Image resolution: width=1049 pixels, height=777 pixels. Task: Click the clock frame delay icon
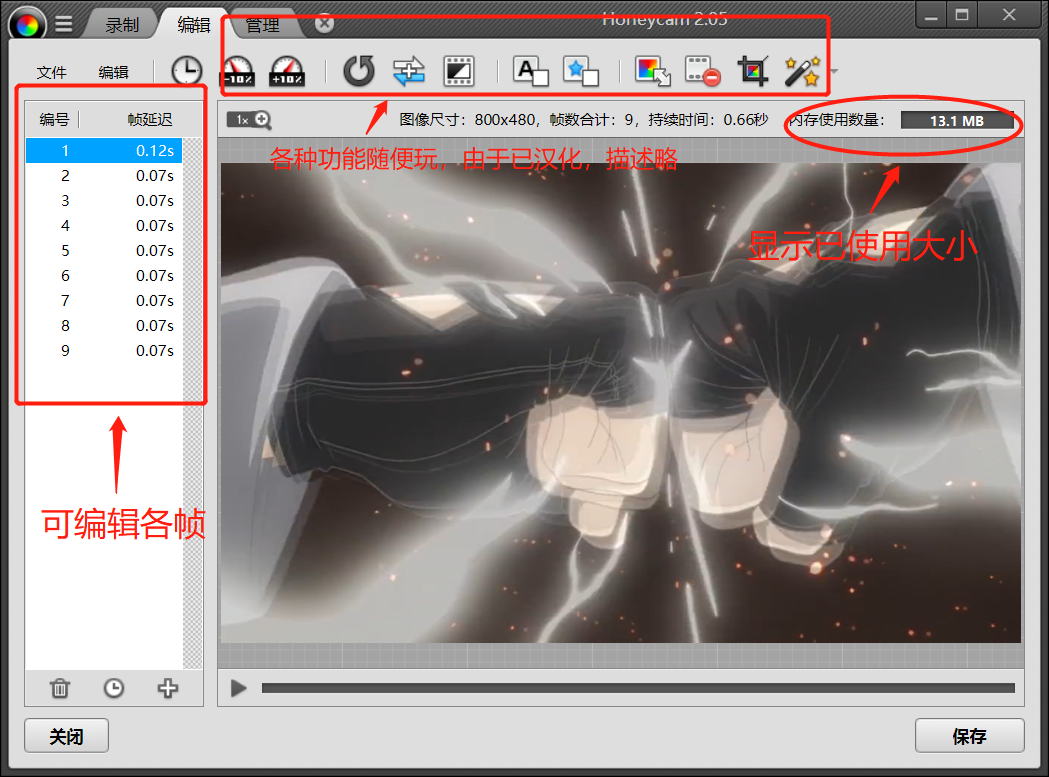(187, 71)
